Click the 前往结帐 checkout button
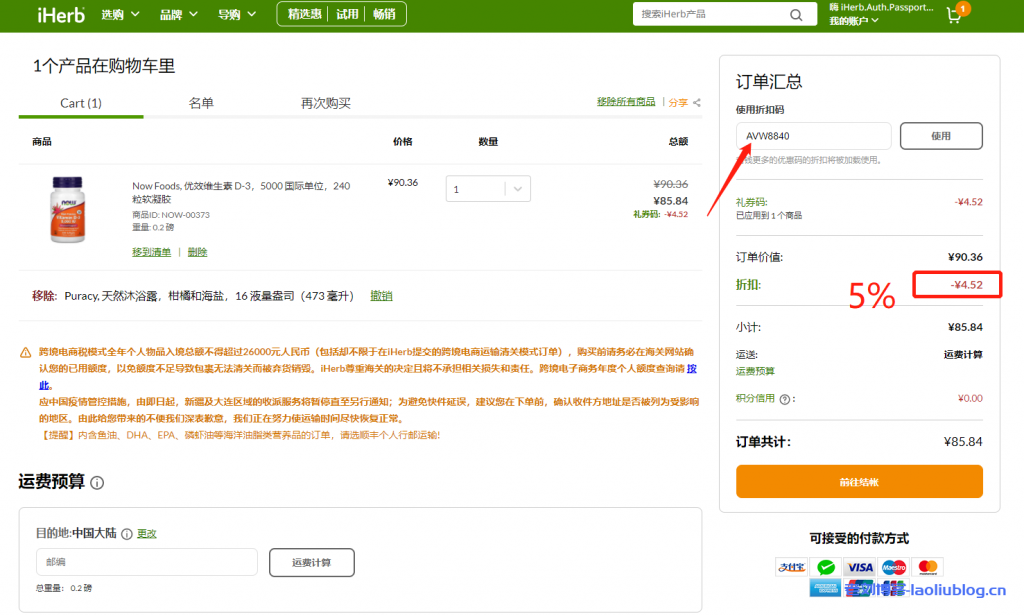 (x=859, y=482)
